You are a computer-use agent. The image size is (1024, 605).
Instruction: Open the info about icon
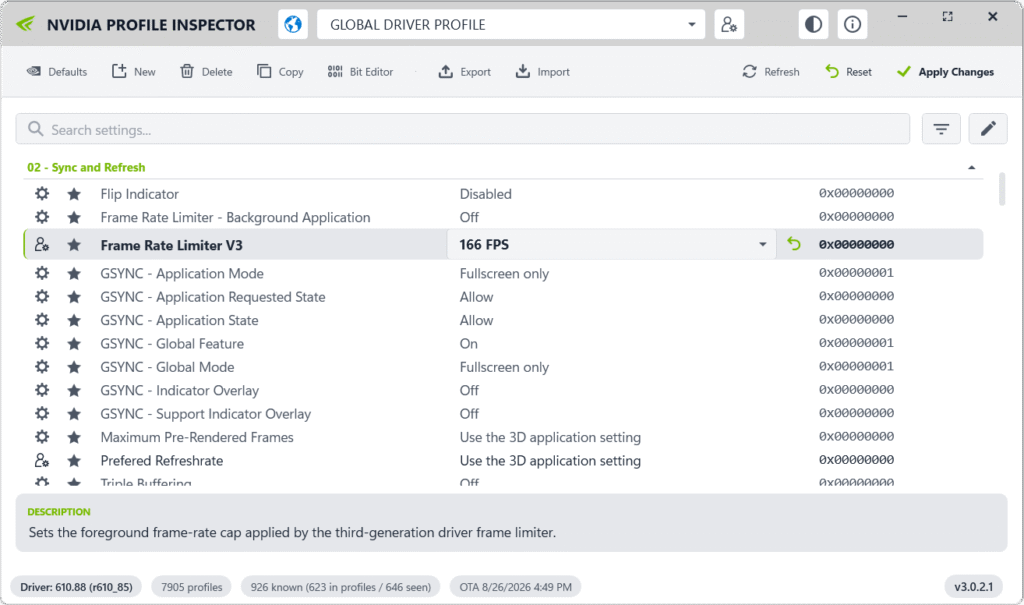(852, 25)
